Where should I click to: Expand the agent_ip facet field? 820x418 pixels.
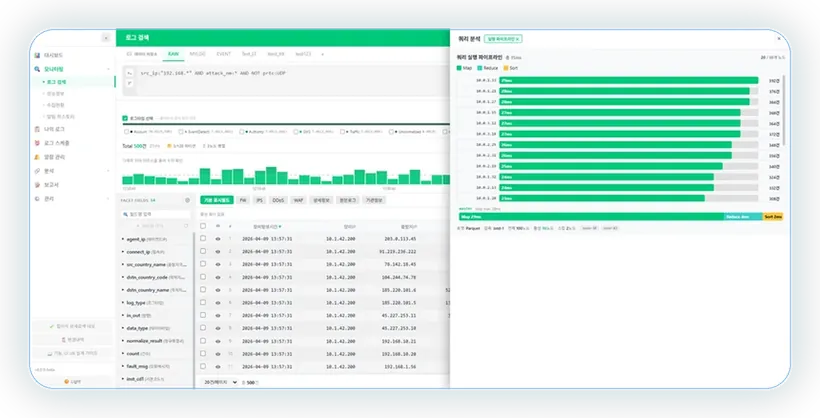[123, 239]
